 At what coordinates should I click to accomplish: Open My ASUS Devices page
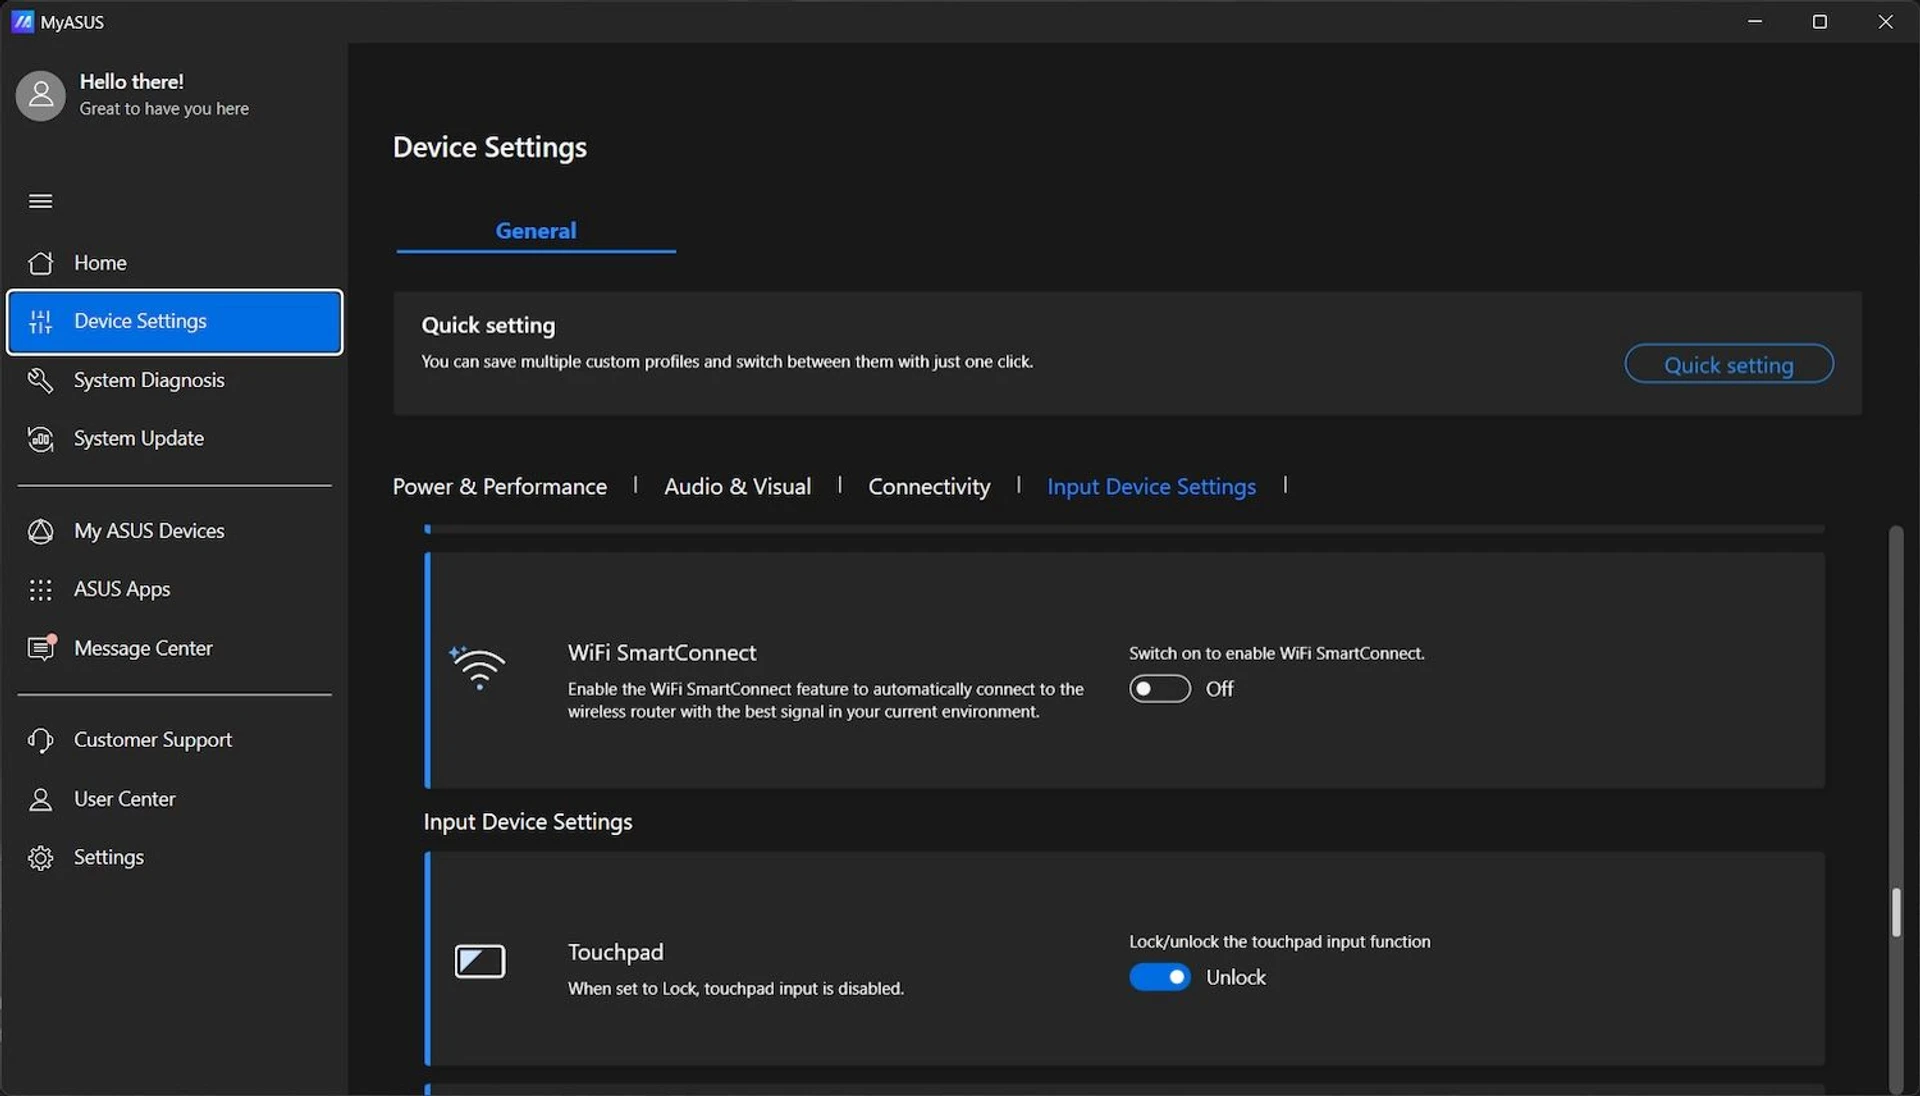(175, 531)
